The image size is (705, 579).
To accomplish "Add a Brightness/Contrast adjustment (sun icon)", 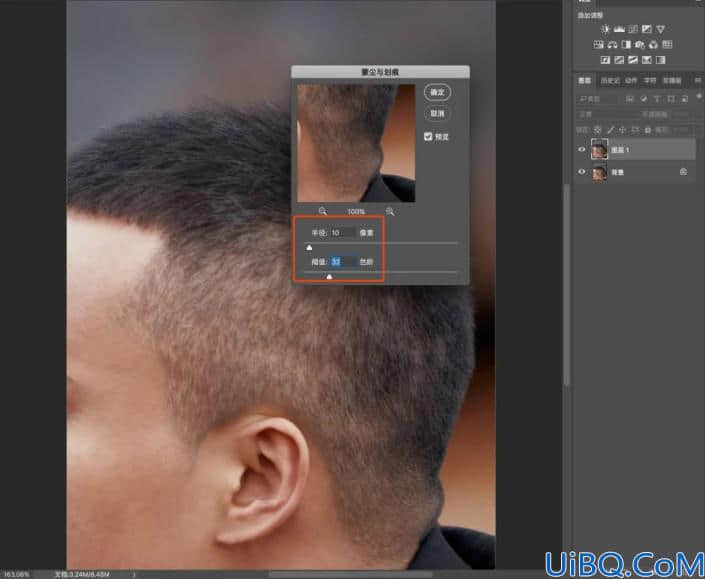I will 605,29.
